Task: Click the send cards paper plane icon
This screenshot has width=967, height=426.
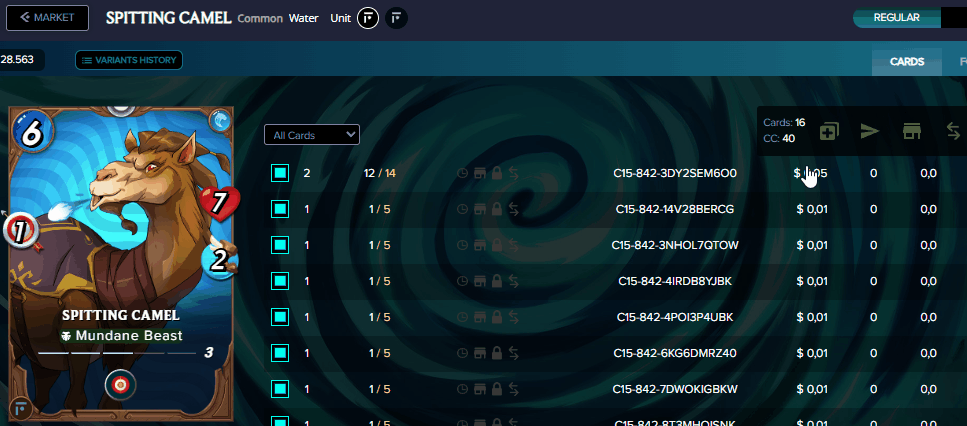Action: 870,131
